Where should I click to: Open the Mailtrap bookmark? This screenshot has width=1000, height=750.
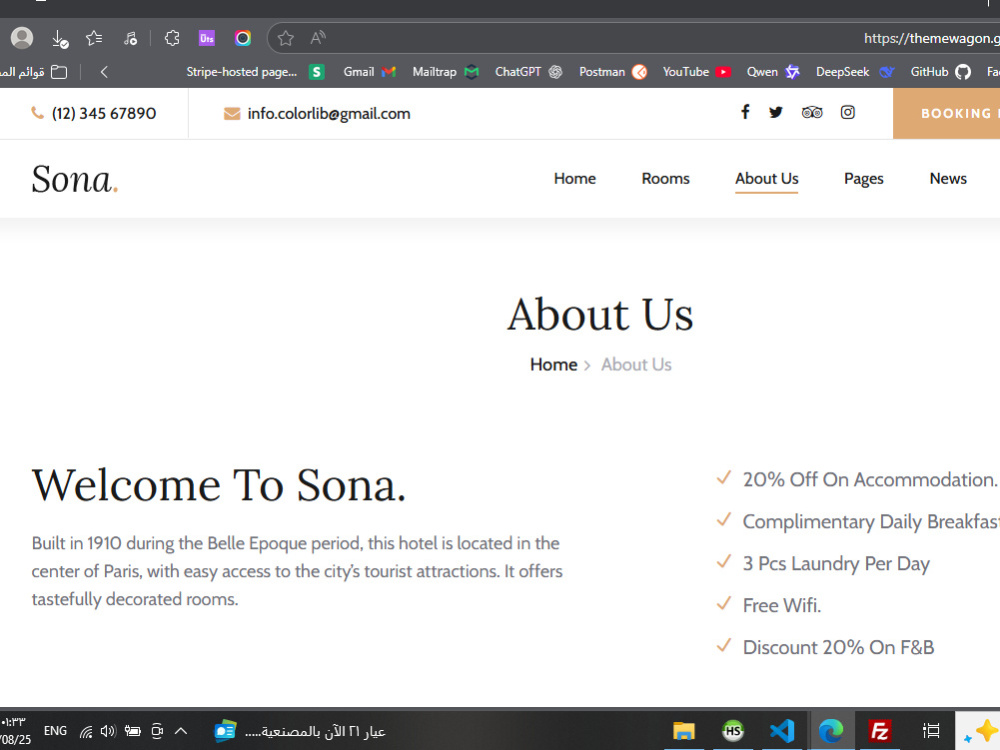click(x=446, y=72)
